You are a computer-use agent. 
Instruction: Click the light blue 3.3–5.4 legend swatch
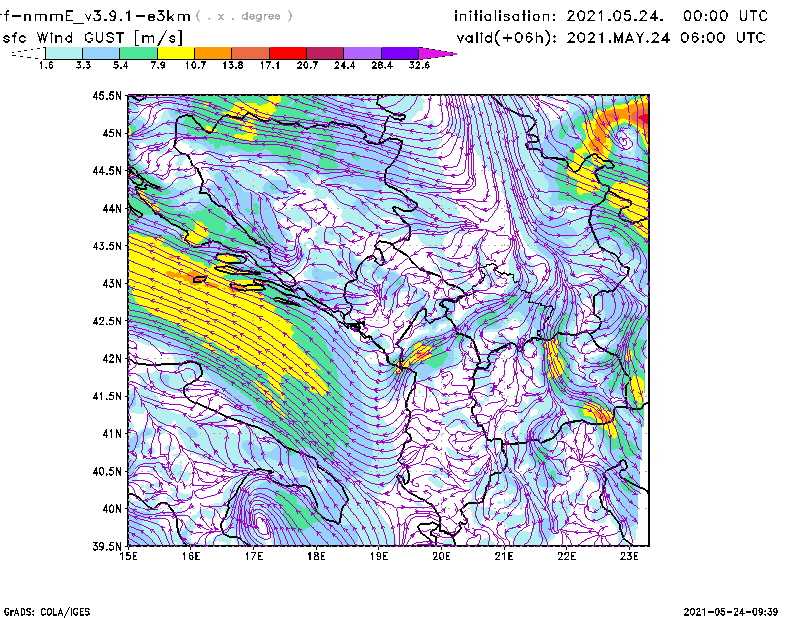click(x=101, y=53)
